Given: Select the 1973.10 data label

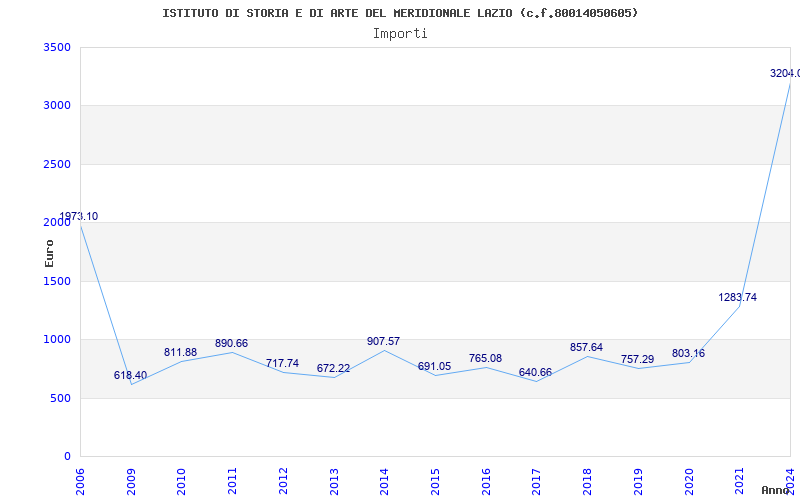Looking at the screenshot, I should 79,216.
